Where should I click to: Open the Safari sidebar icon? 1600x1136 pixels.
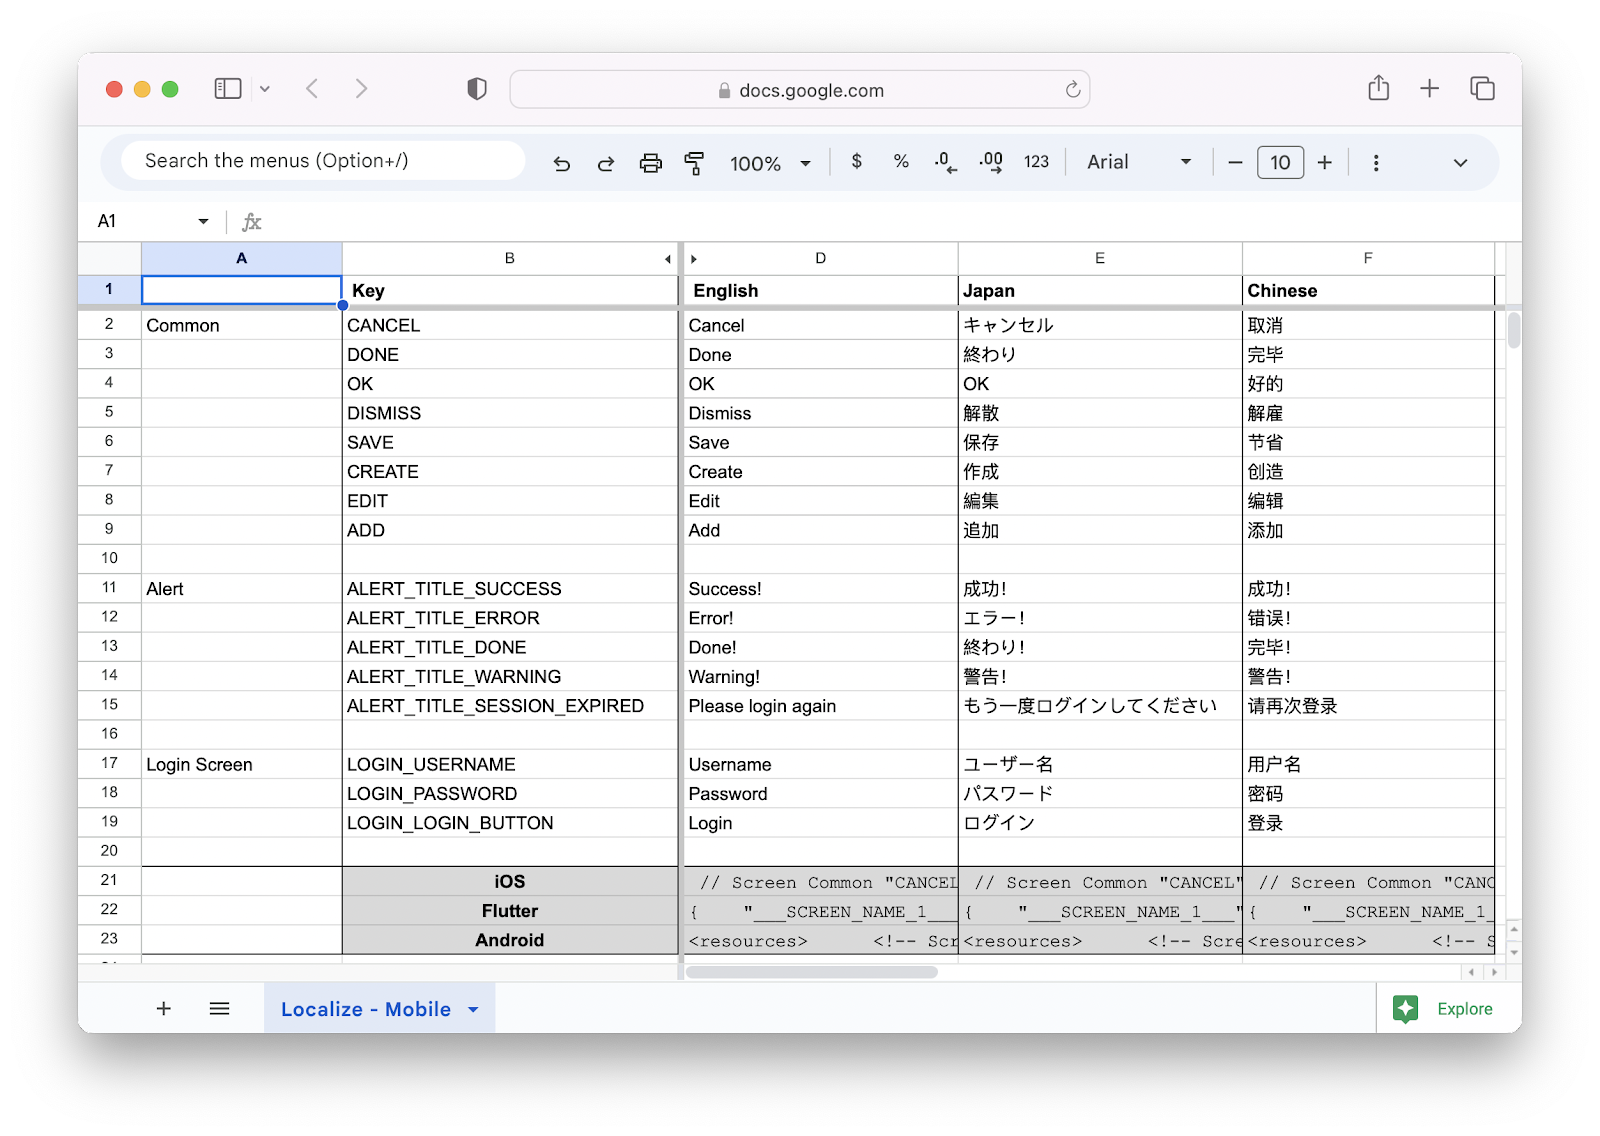(228, 89)
